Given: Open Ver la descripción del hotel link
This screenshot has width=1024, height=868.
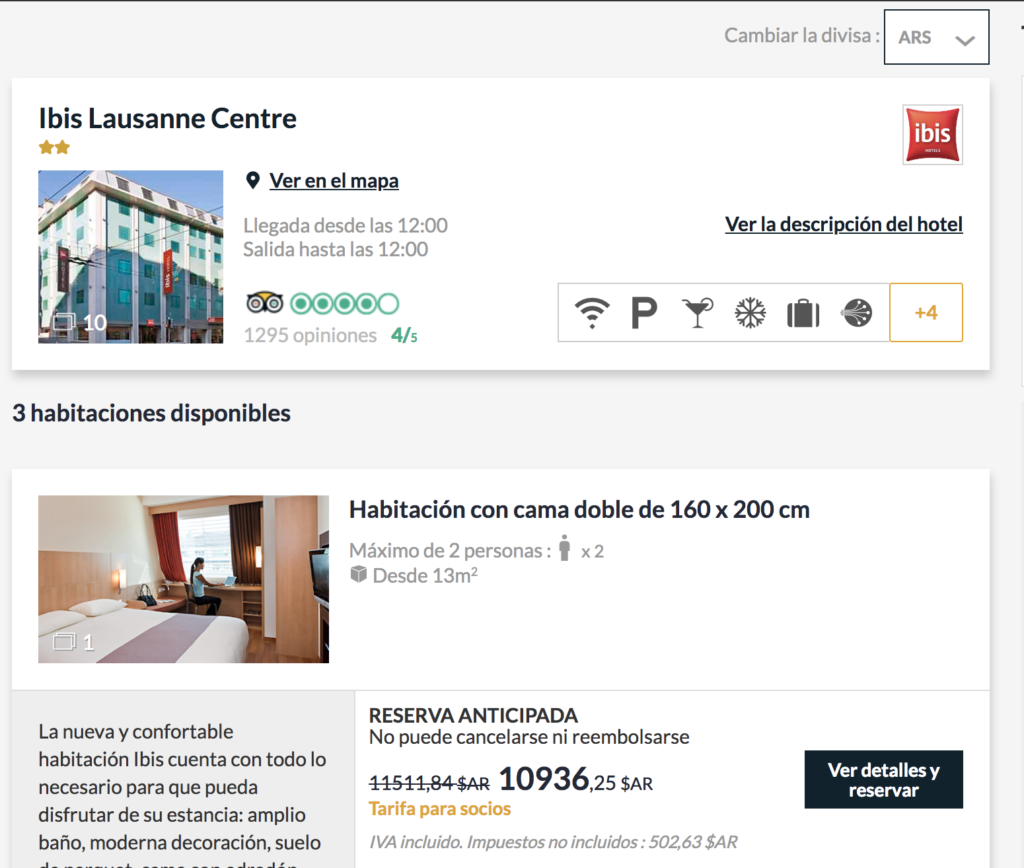Looking at the screenshot, I should pyautogui.click(x=844, y=224).
